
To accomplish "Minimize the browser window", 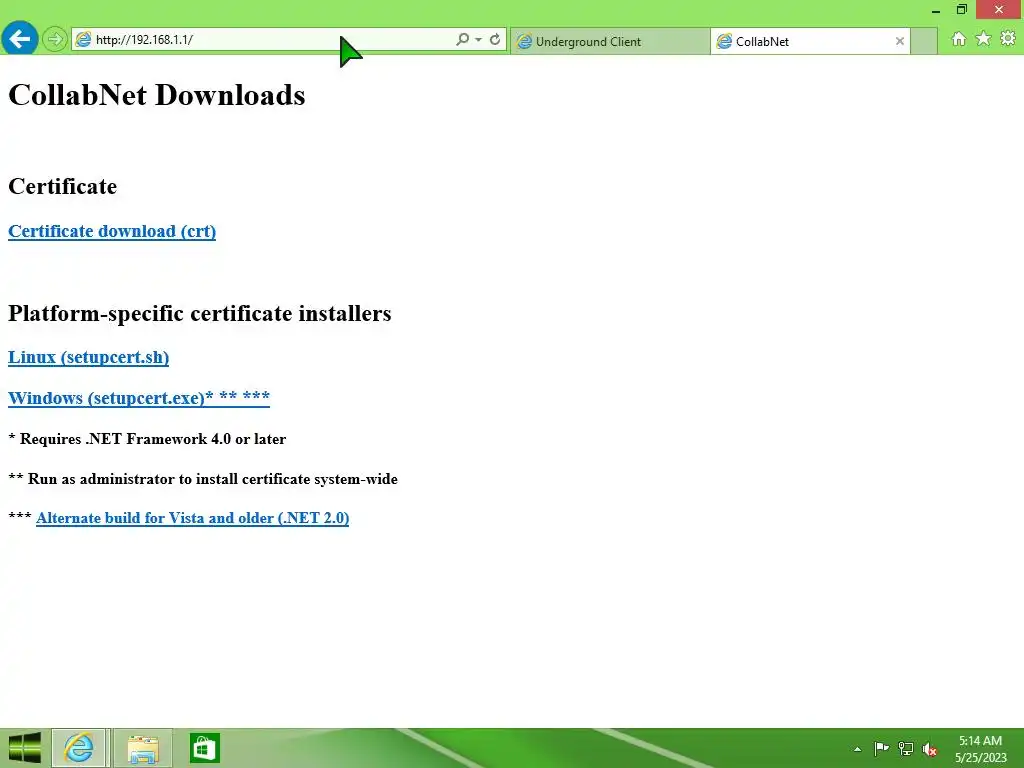I will click(936, 10).
